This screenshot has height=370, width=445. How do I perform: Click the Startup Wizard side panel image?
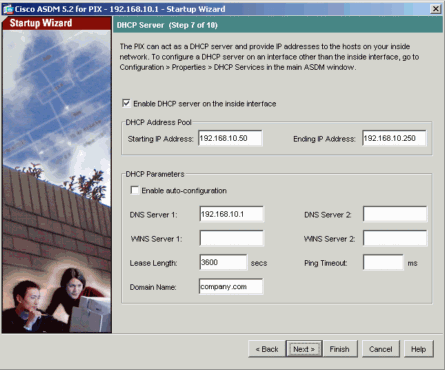tap(57, 182)
